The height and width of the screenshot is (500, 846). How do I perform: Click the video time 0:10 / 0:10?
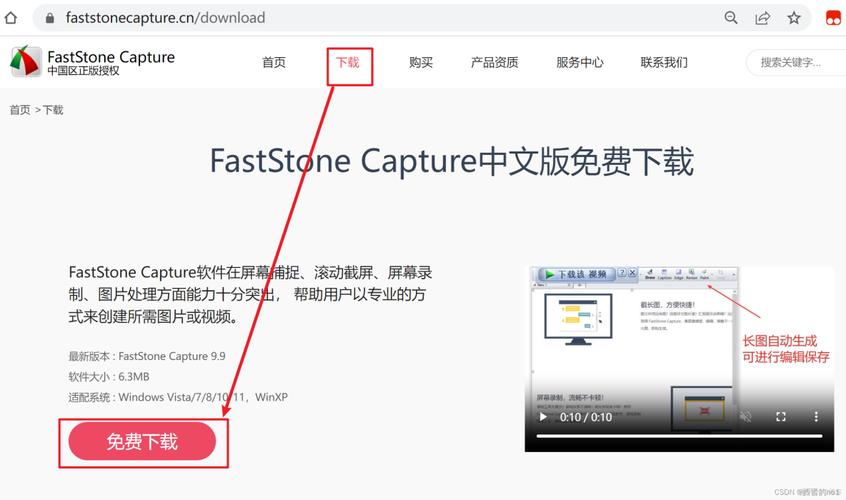pyautogui.click(x=585, y=417)
